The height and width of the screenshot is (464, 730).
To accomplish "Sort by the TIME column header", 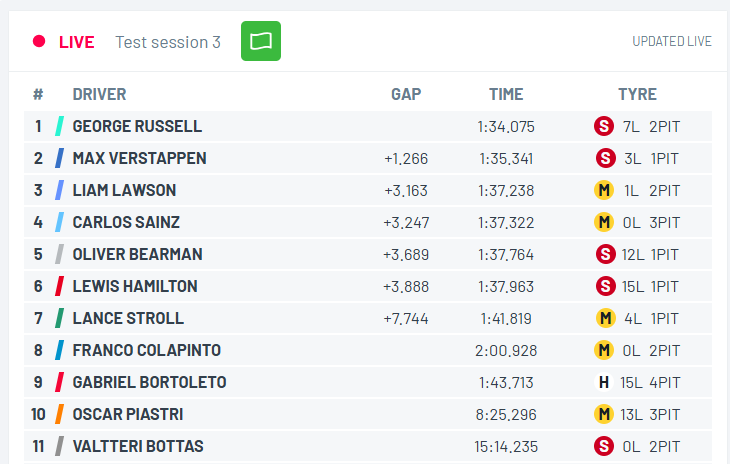I will tap(506, 94).
